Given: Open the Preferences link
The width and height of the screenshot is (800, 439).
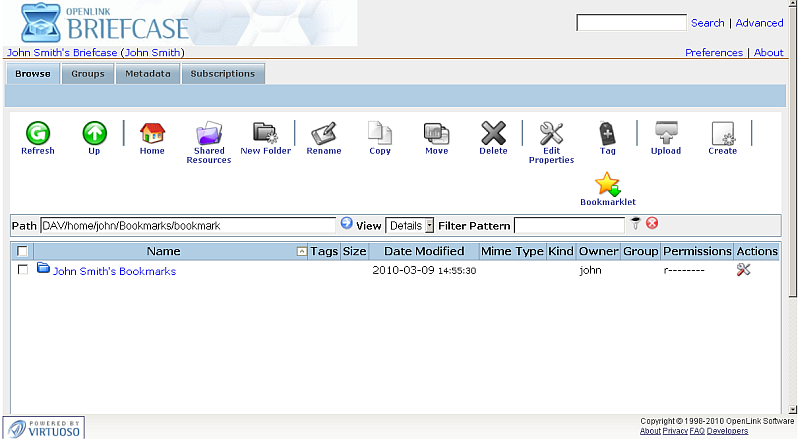Looking at the screenshot, I should coord(714,52).
